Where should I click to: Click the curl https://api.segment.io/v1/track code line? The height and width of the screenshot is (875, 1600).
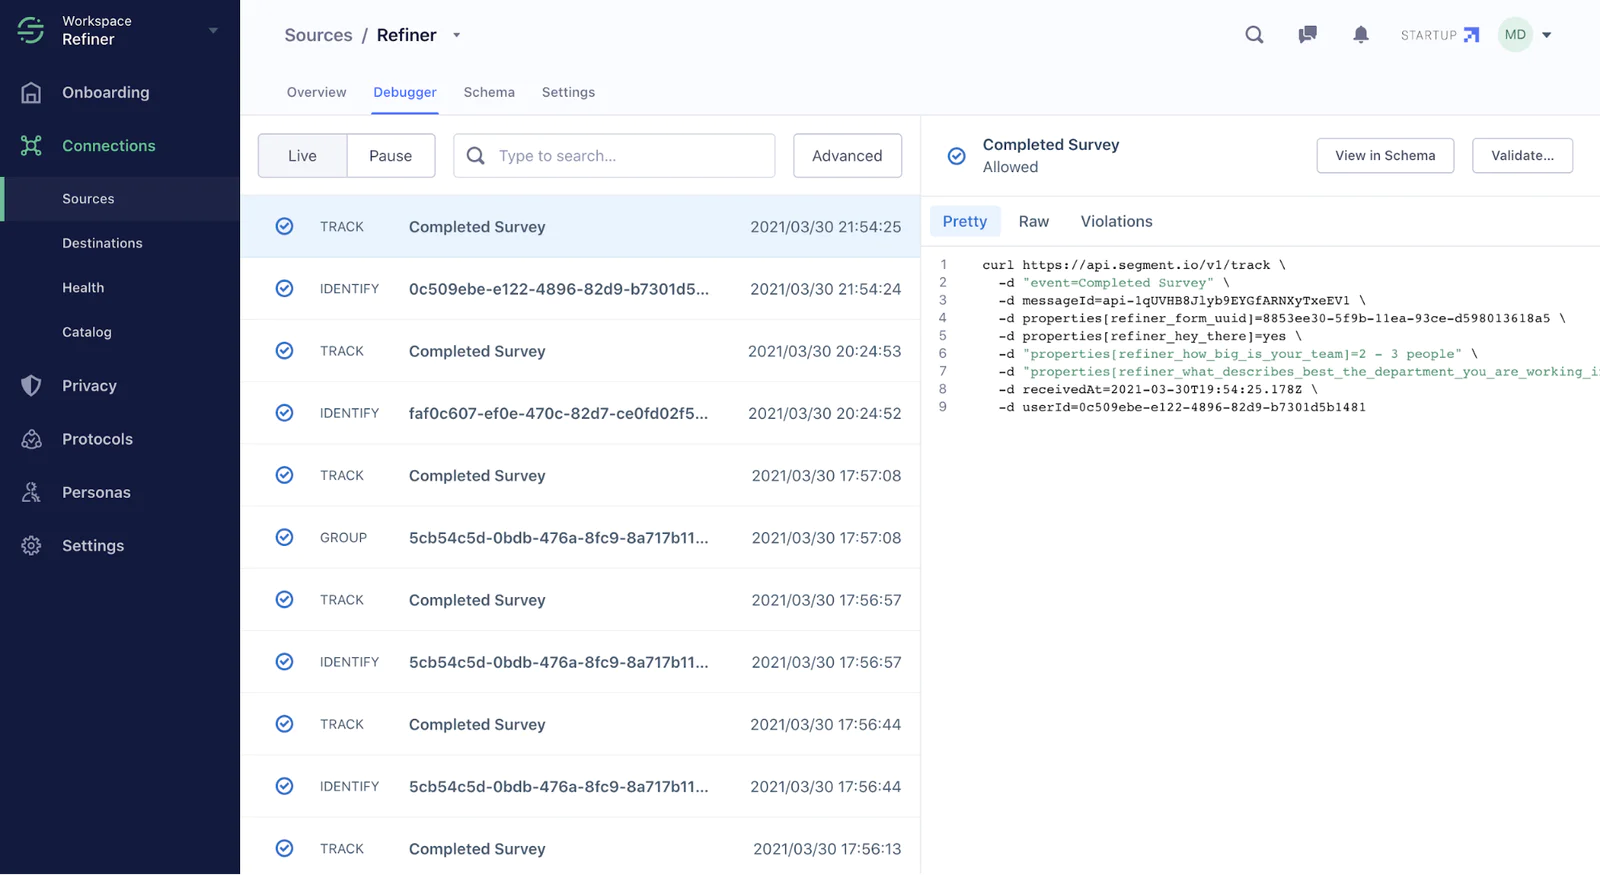point(1134,265)
